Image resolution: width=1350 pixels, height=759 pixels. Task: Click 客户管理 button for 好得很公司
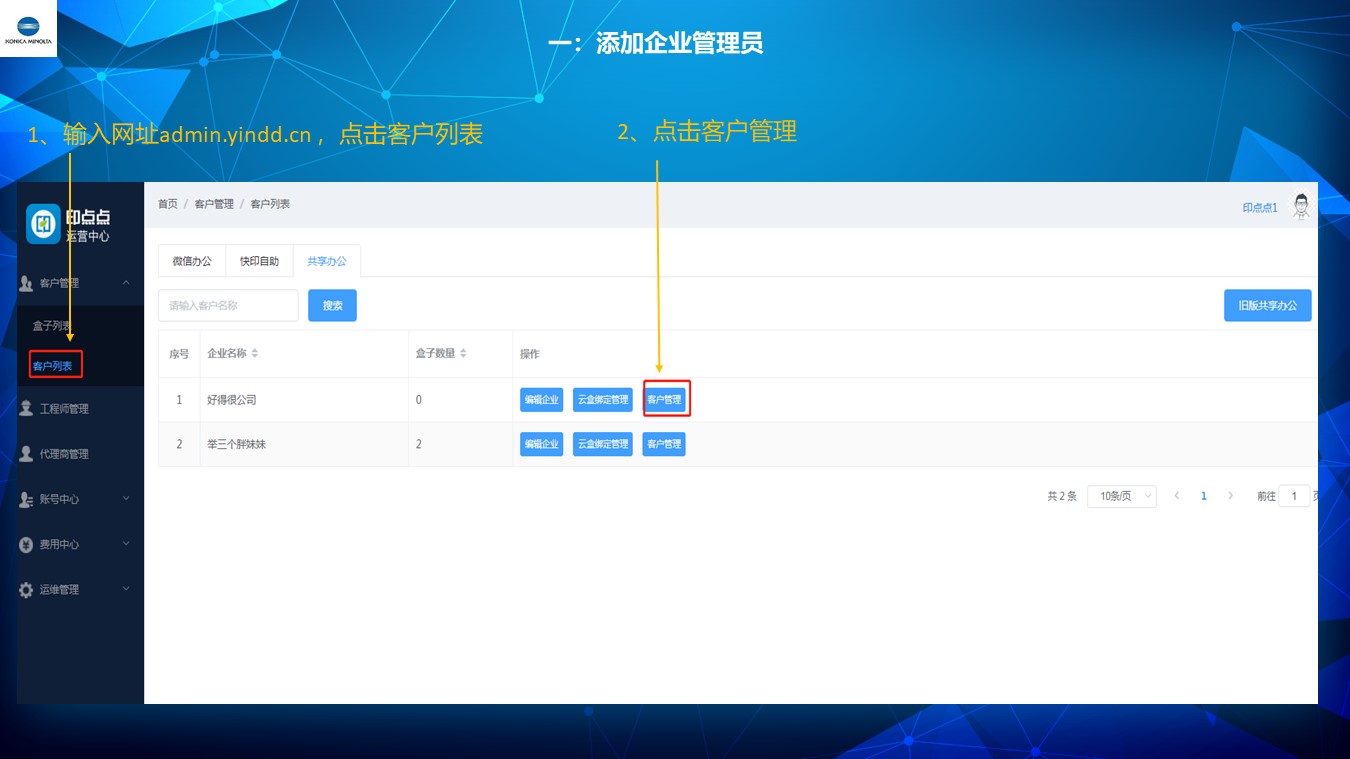[664, 400]
